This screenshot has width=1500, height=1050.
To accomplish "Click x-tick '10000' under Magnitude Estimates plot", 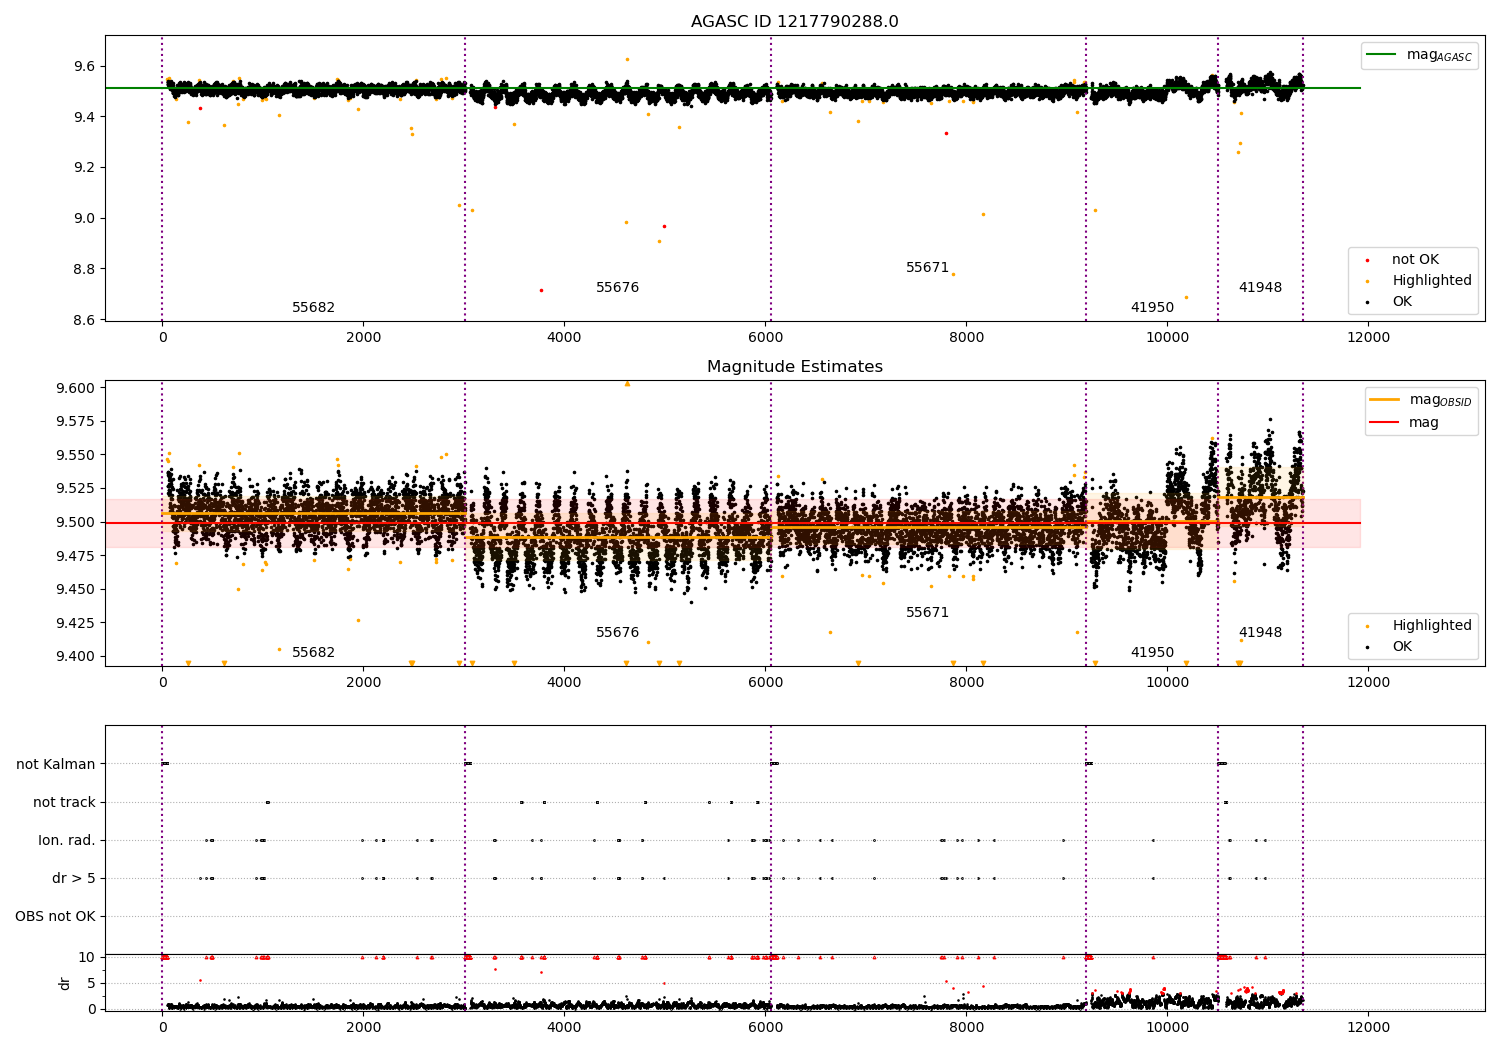I will coord(1167,683).
